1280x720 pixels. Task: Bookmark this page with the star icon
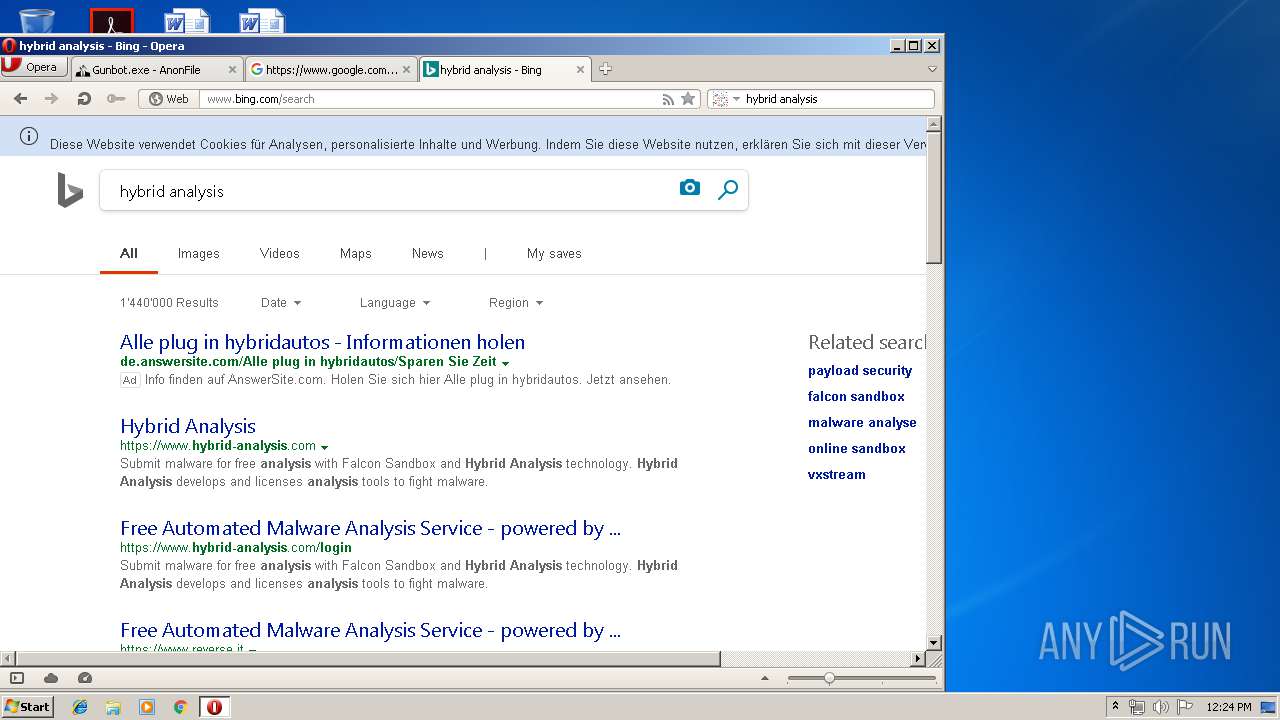click(x=688, y=99)
